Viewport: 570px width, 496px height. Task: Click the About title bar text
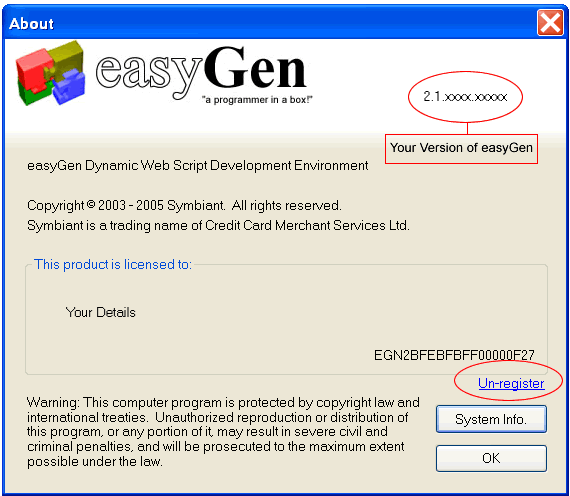click(31, 24)
